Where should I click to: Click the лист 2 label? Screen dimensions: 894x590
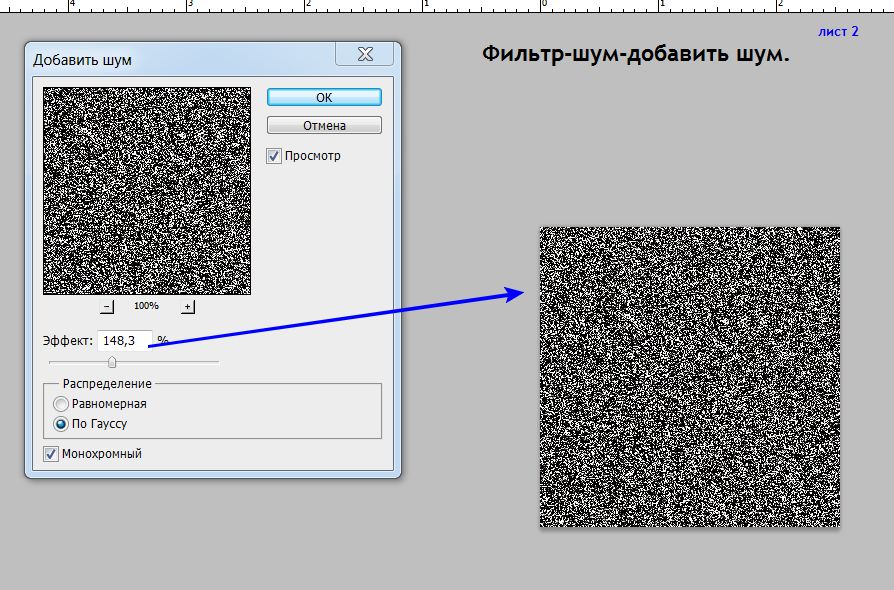point(838,32)
